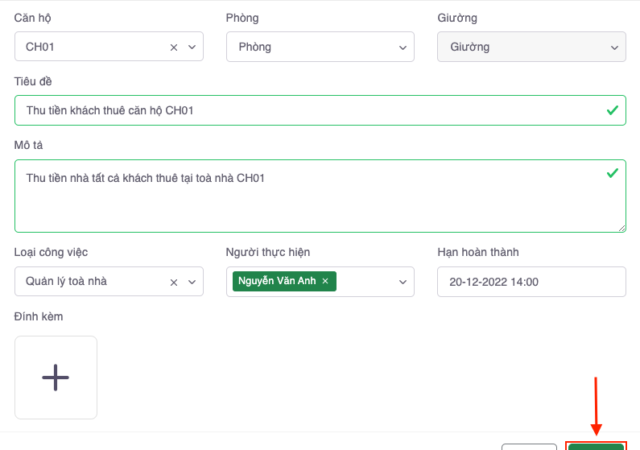Click the white cancel button at bottom
Viewport: 640px width, 450px height.
click(528, 446)
